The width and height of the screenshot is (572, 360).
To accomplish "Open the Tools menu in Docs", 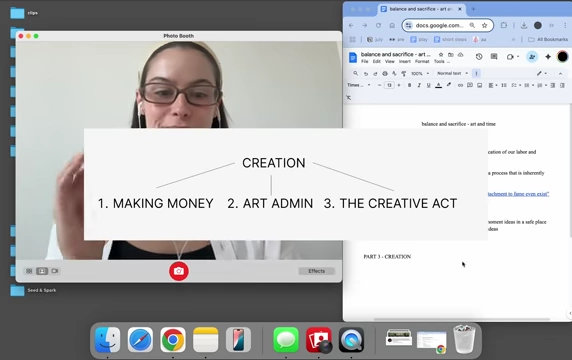I will [439, 62].
